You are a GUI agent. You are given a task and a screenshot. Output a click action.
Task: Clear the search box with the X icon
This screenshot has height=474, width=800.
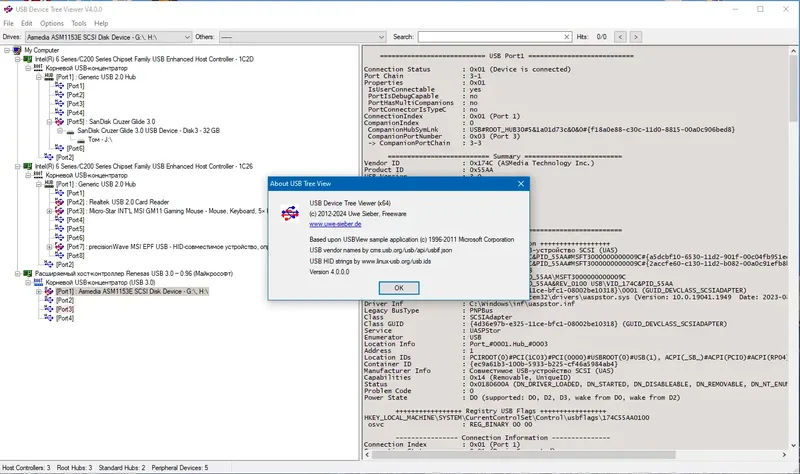click(566, 37)
